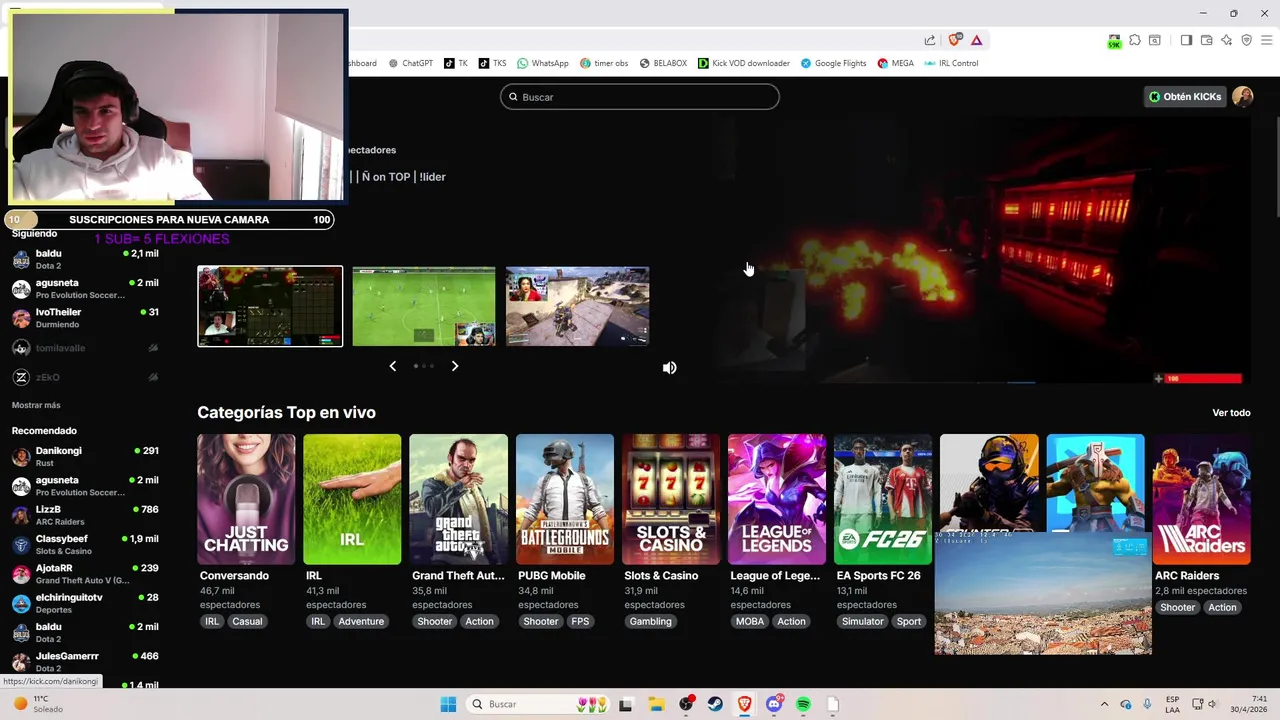Open the Slots & Casino category card
The image size is (1280, 720).
pyautogui.click(x=671, y=499)
